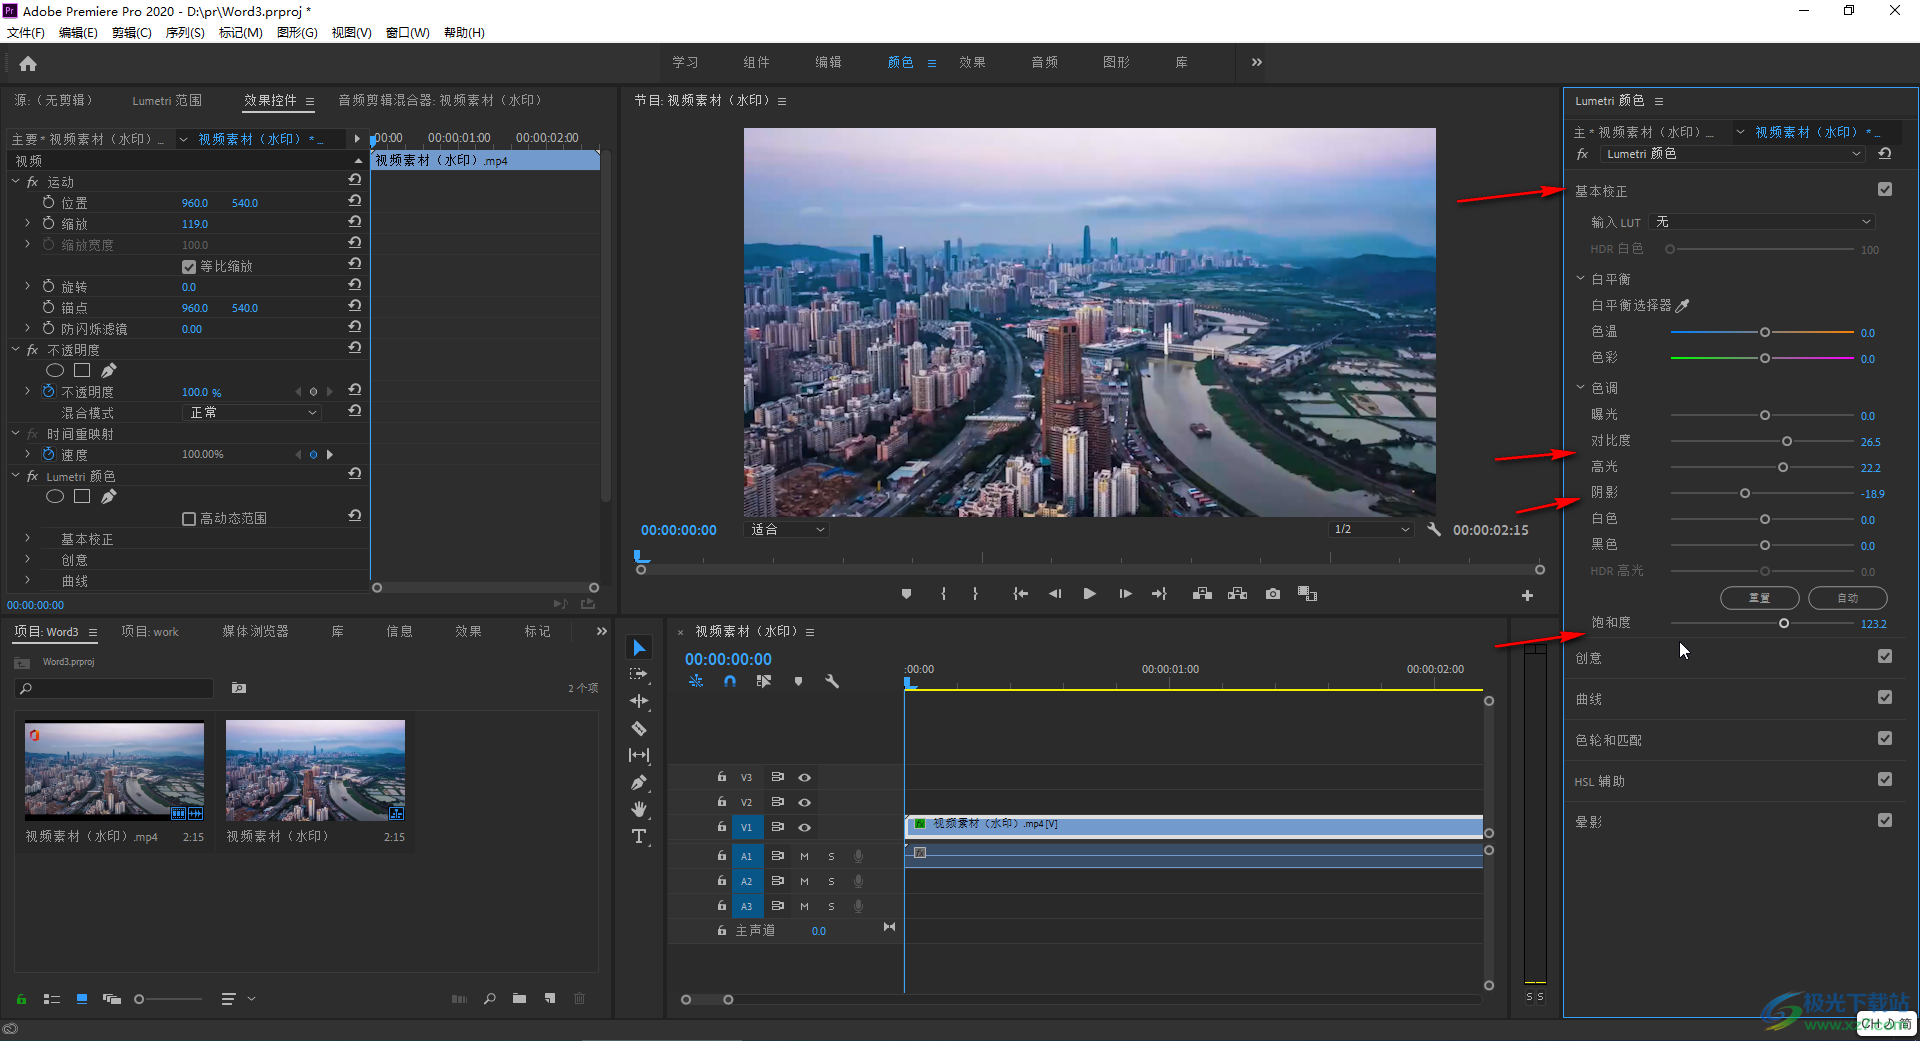Select the Type tool

(639, 836)
